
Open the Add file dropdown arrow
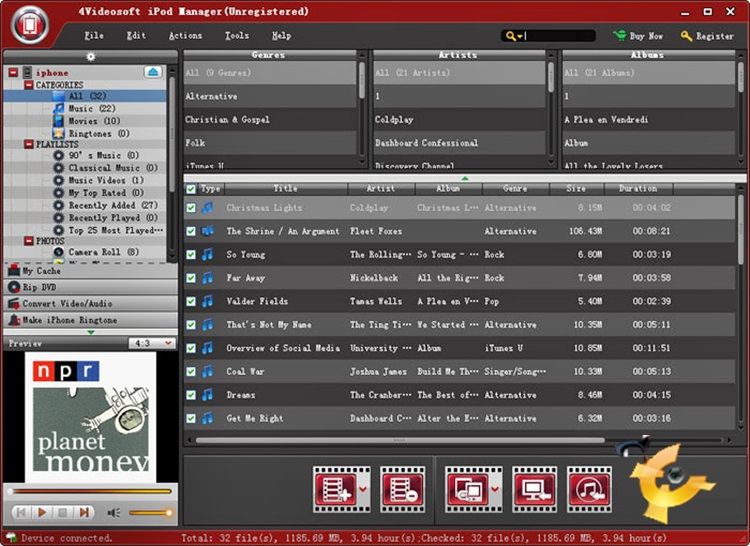coord(361,488)
